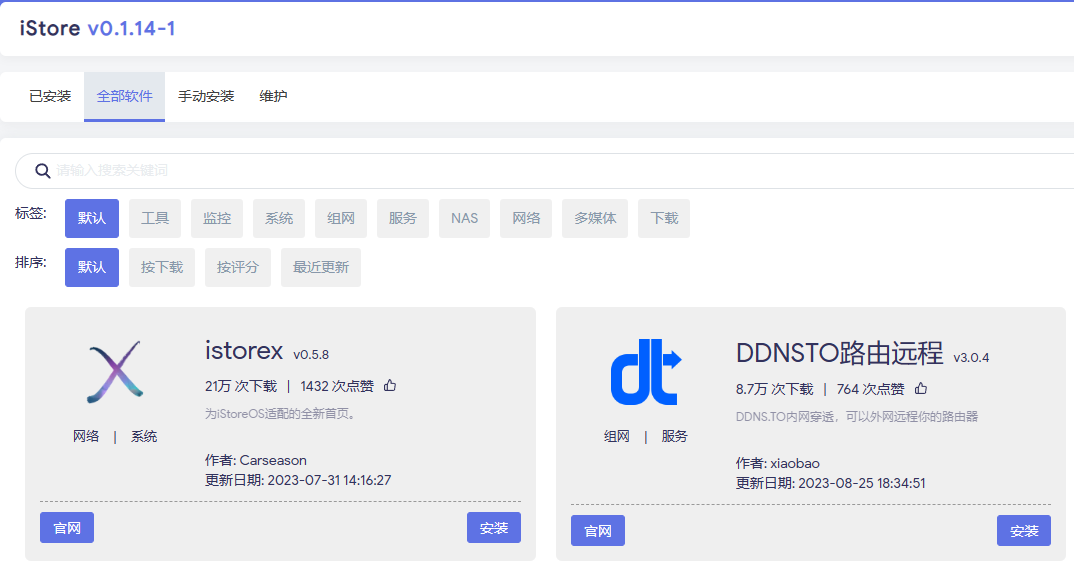Go to the 维护 tab

pyautogui.click(x=273, y=97)
